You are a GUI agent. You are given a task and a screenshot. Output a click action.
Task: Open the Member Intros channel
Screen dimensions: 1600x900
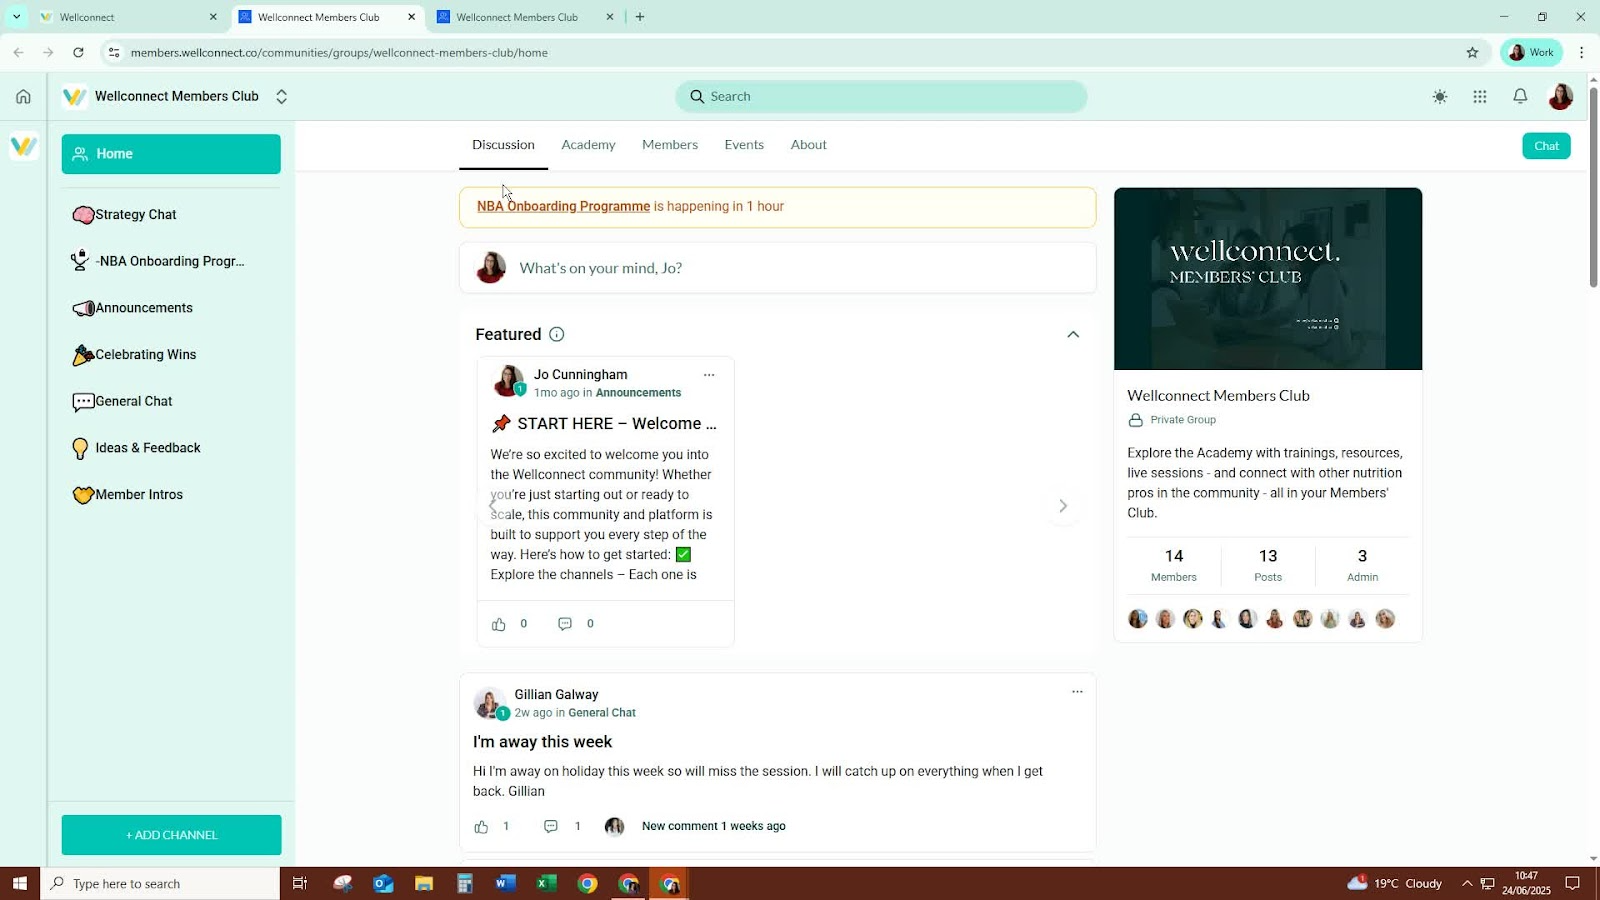(x=171, y=495)
